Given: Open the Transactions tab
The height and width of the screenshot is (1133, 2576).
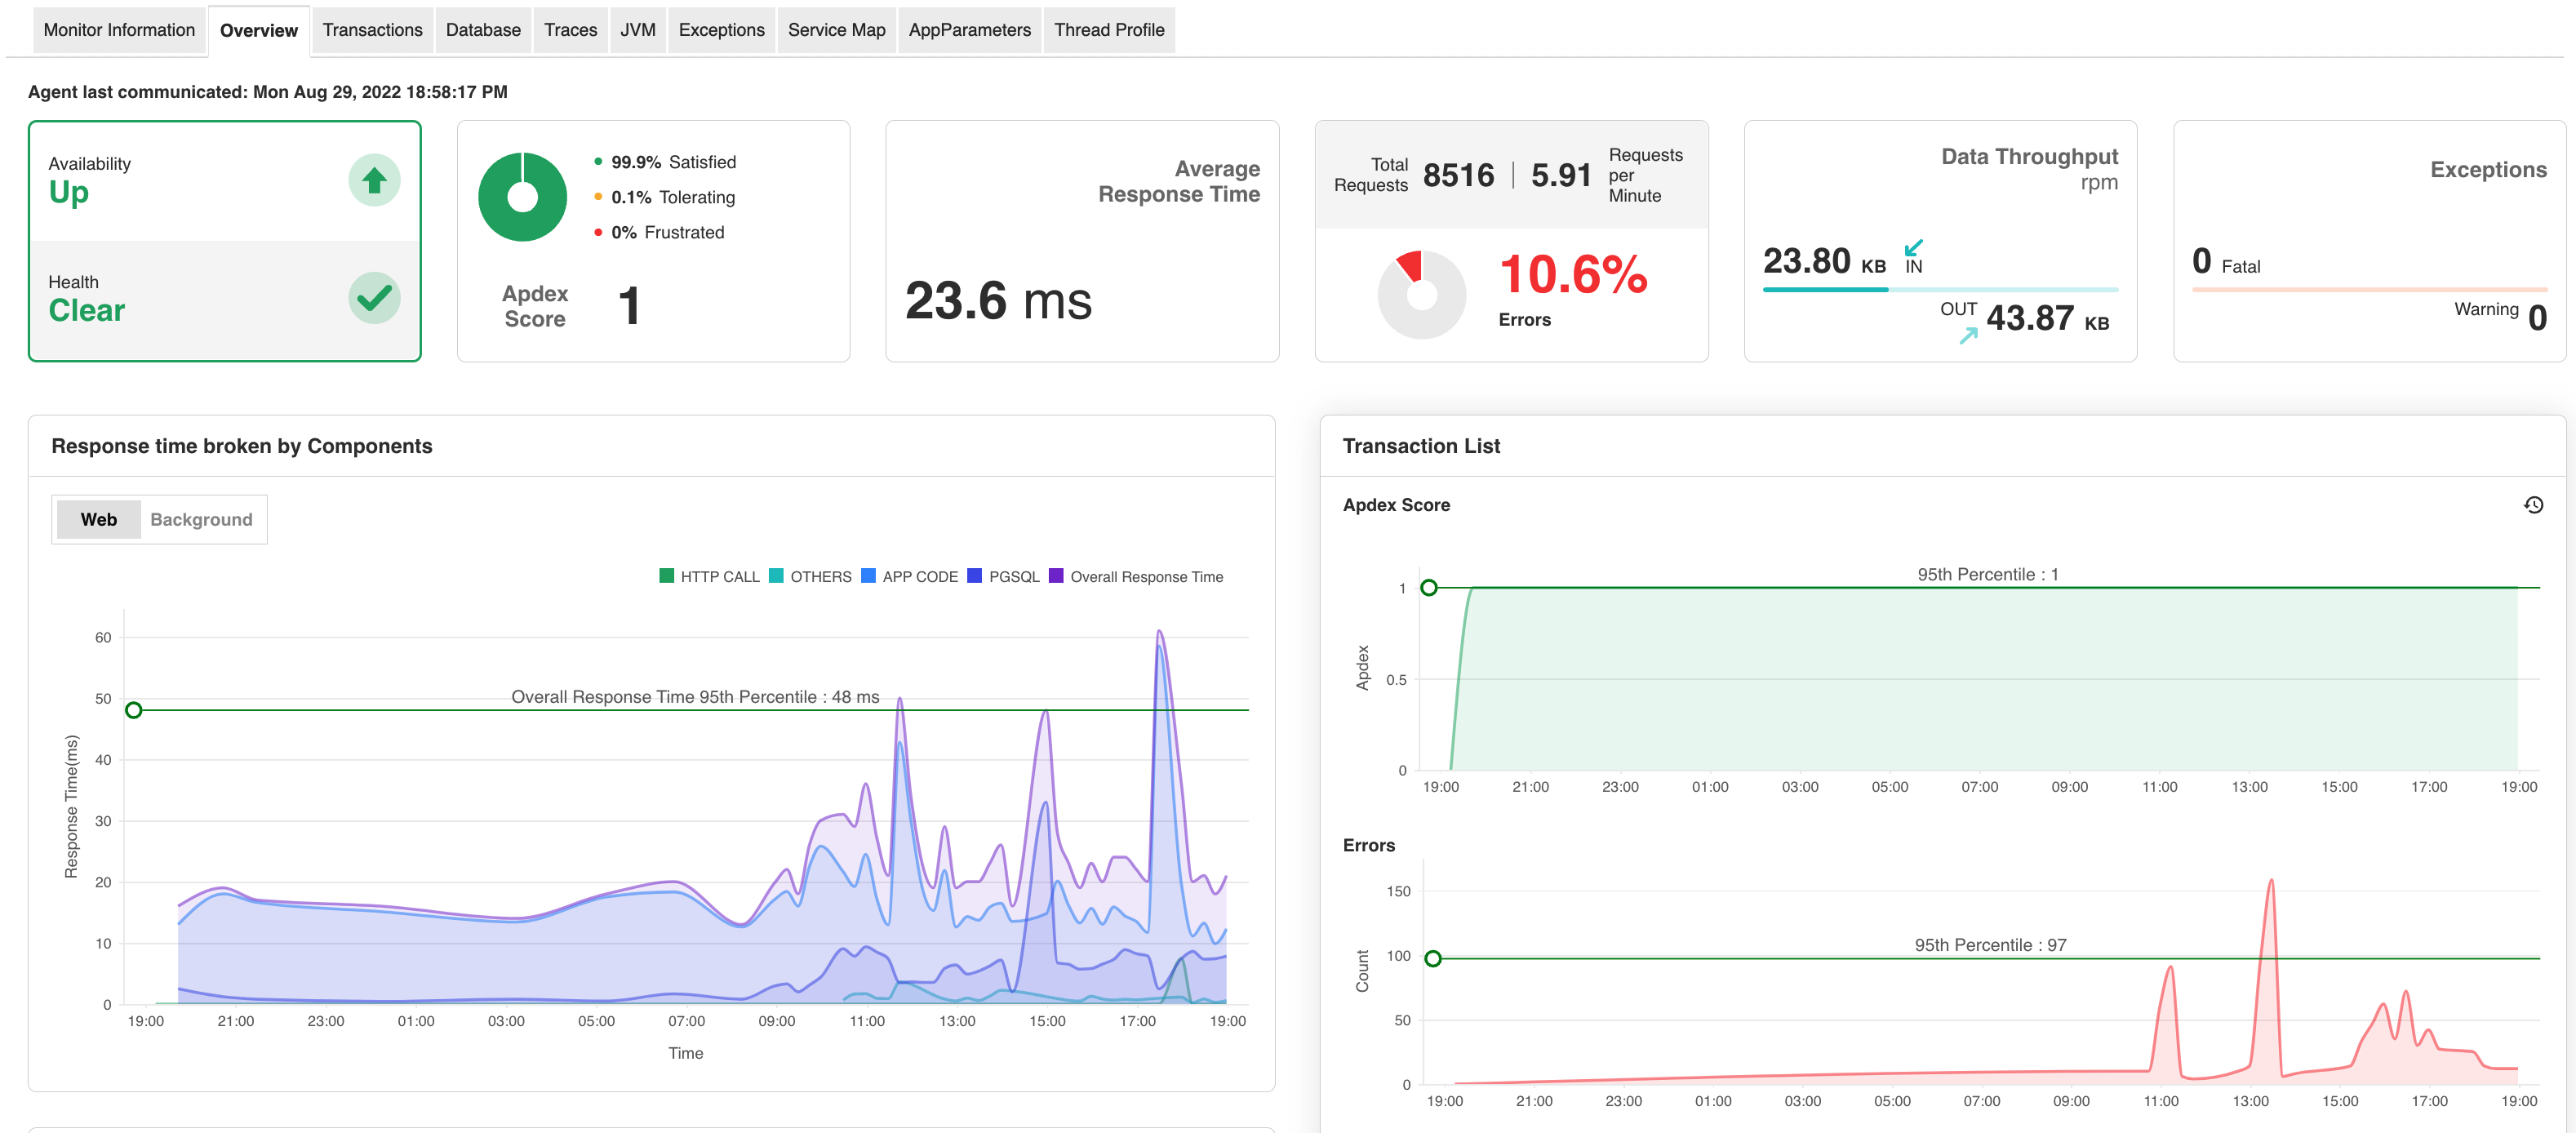Looking at the screenshot, I should [372, 30].
